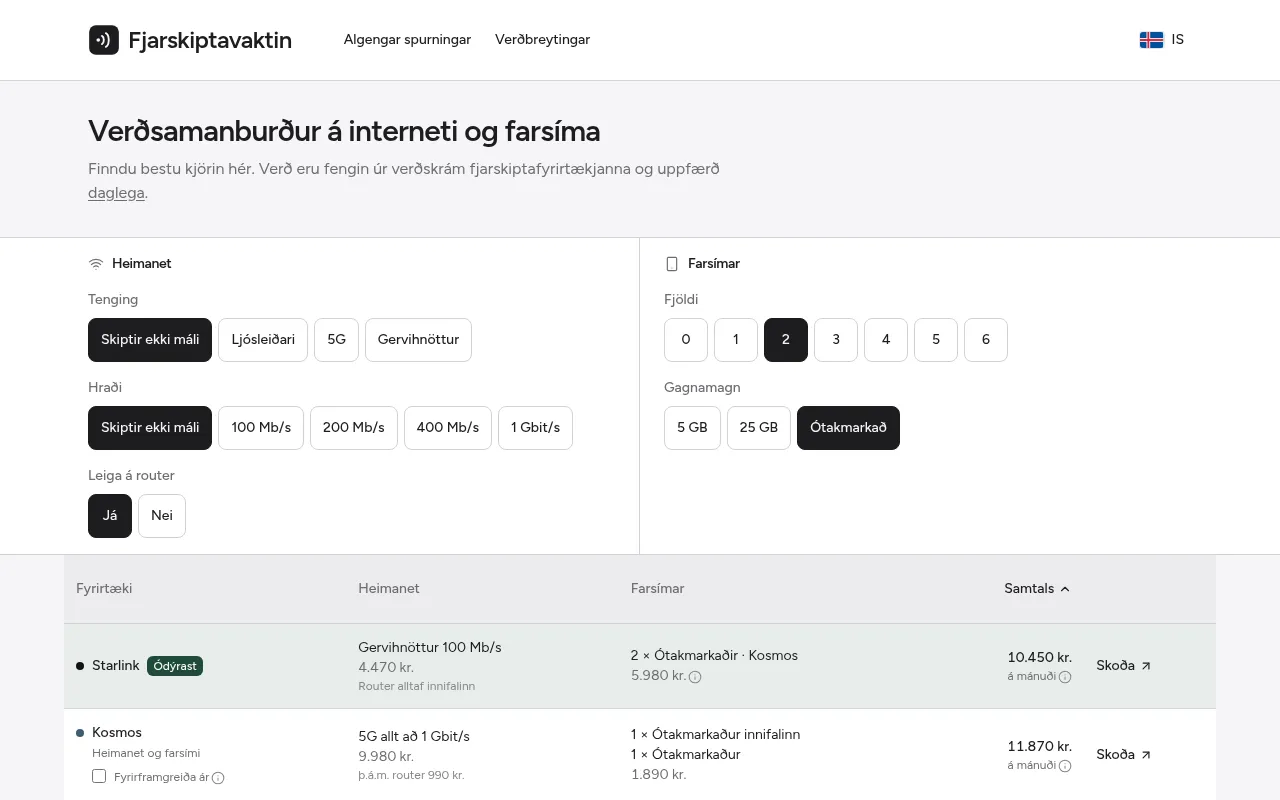Image resolution: width=1280 pixels, height=800 pixels.
Task: Click the info icon under 11.870 kr.
Action: pyautogui.click(x=1065, y=766)
